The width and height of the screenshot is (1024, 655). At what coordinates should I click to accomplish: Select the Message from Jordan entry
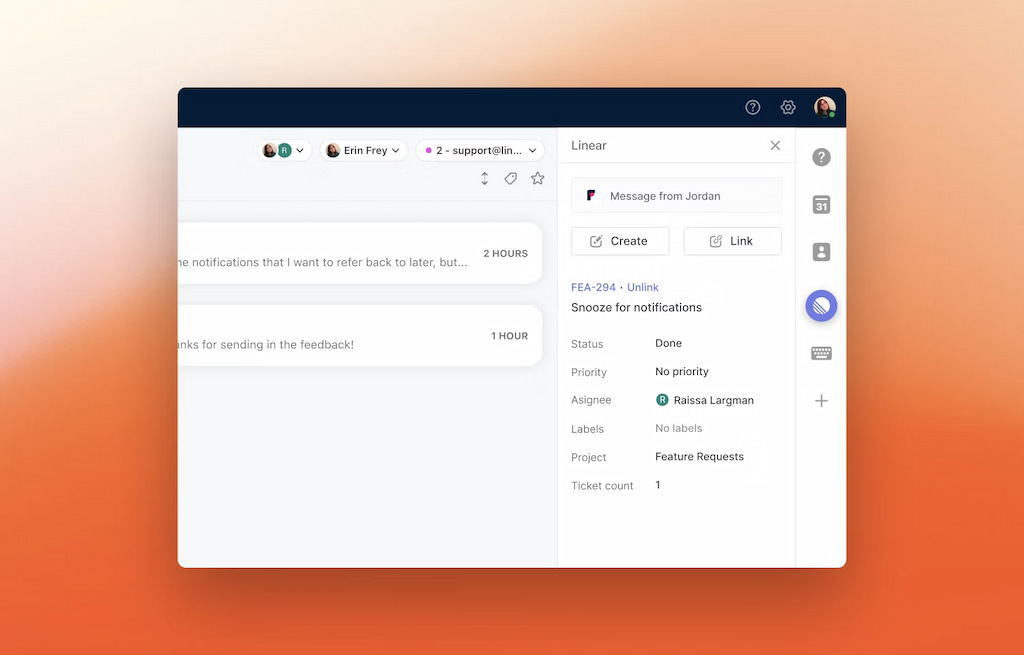(x=676, y=195)
